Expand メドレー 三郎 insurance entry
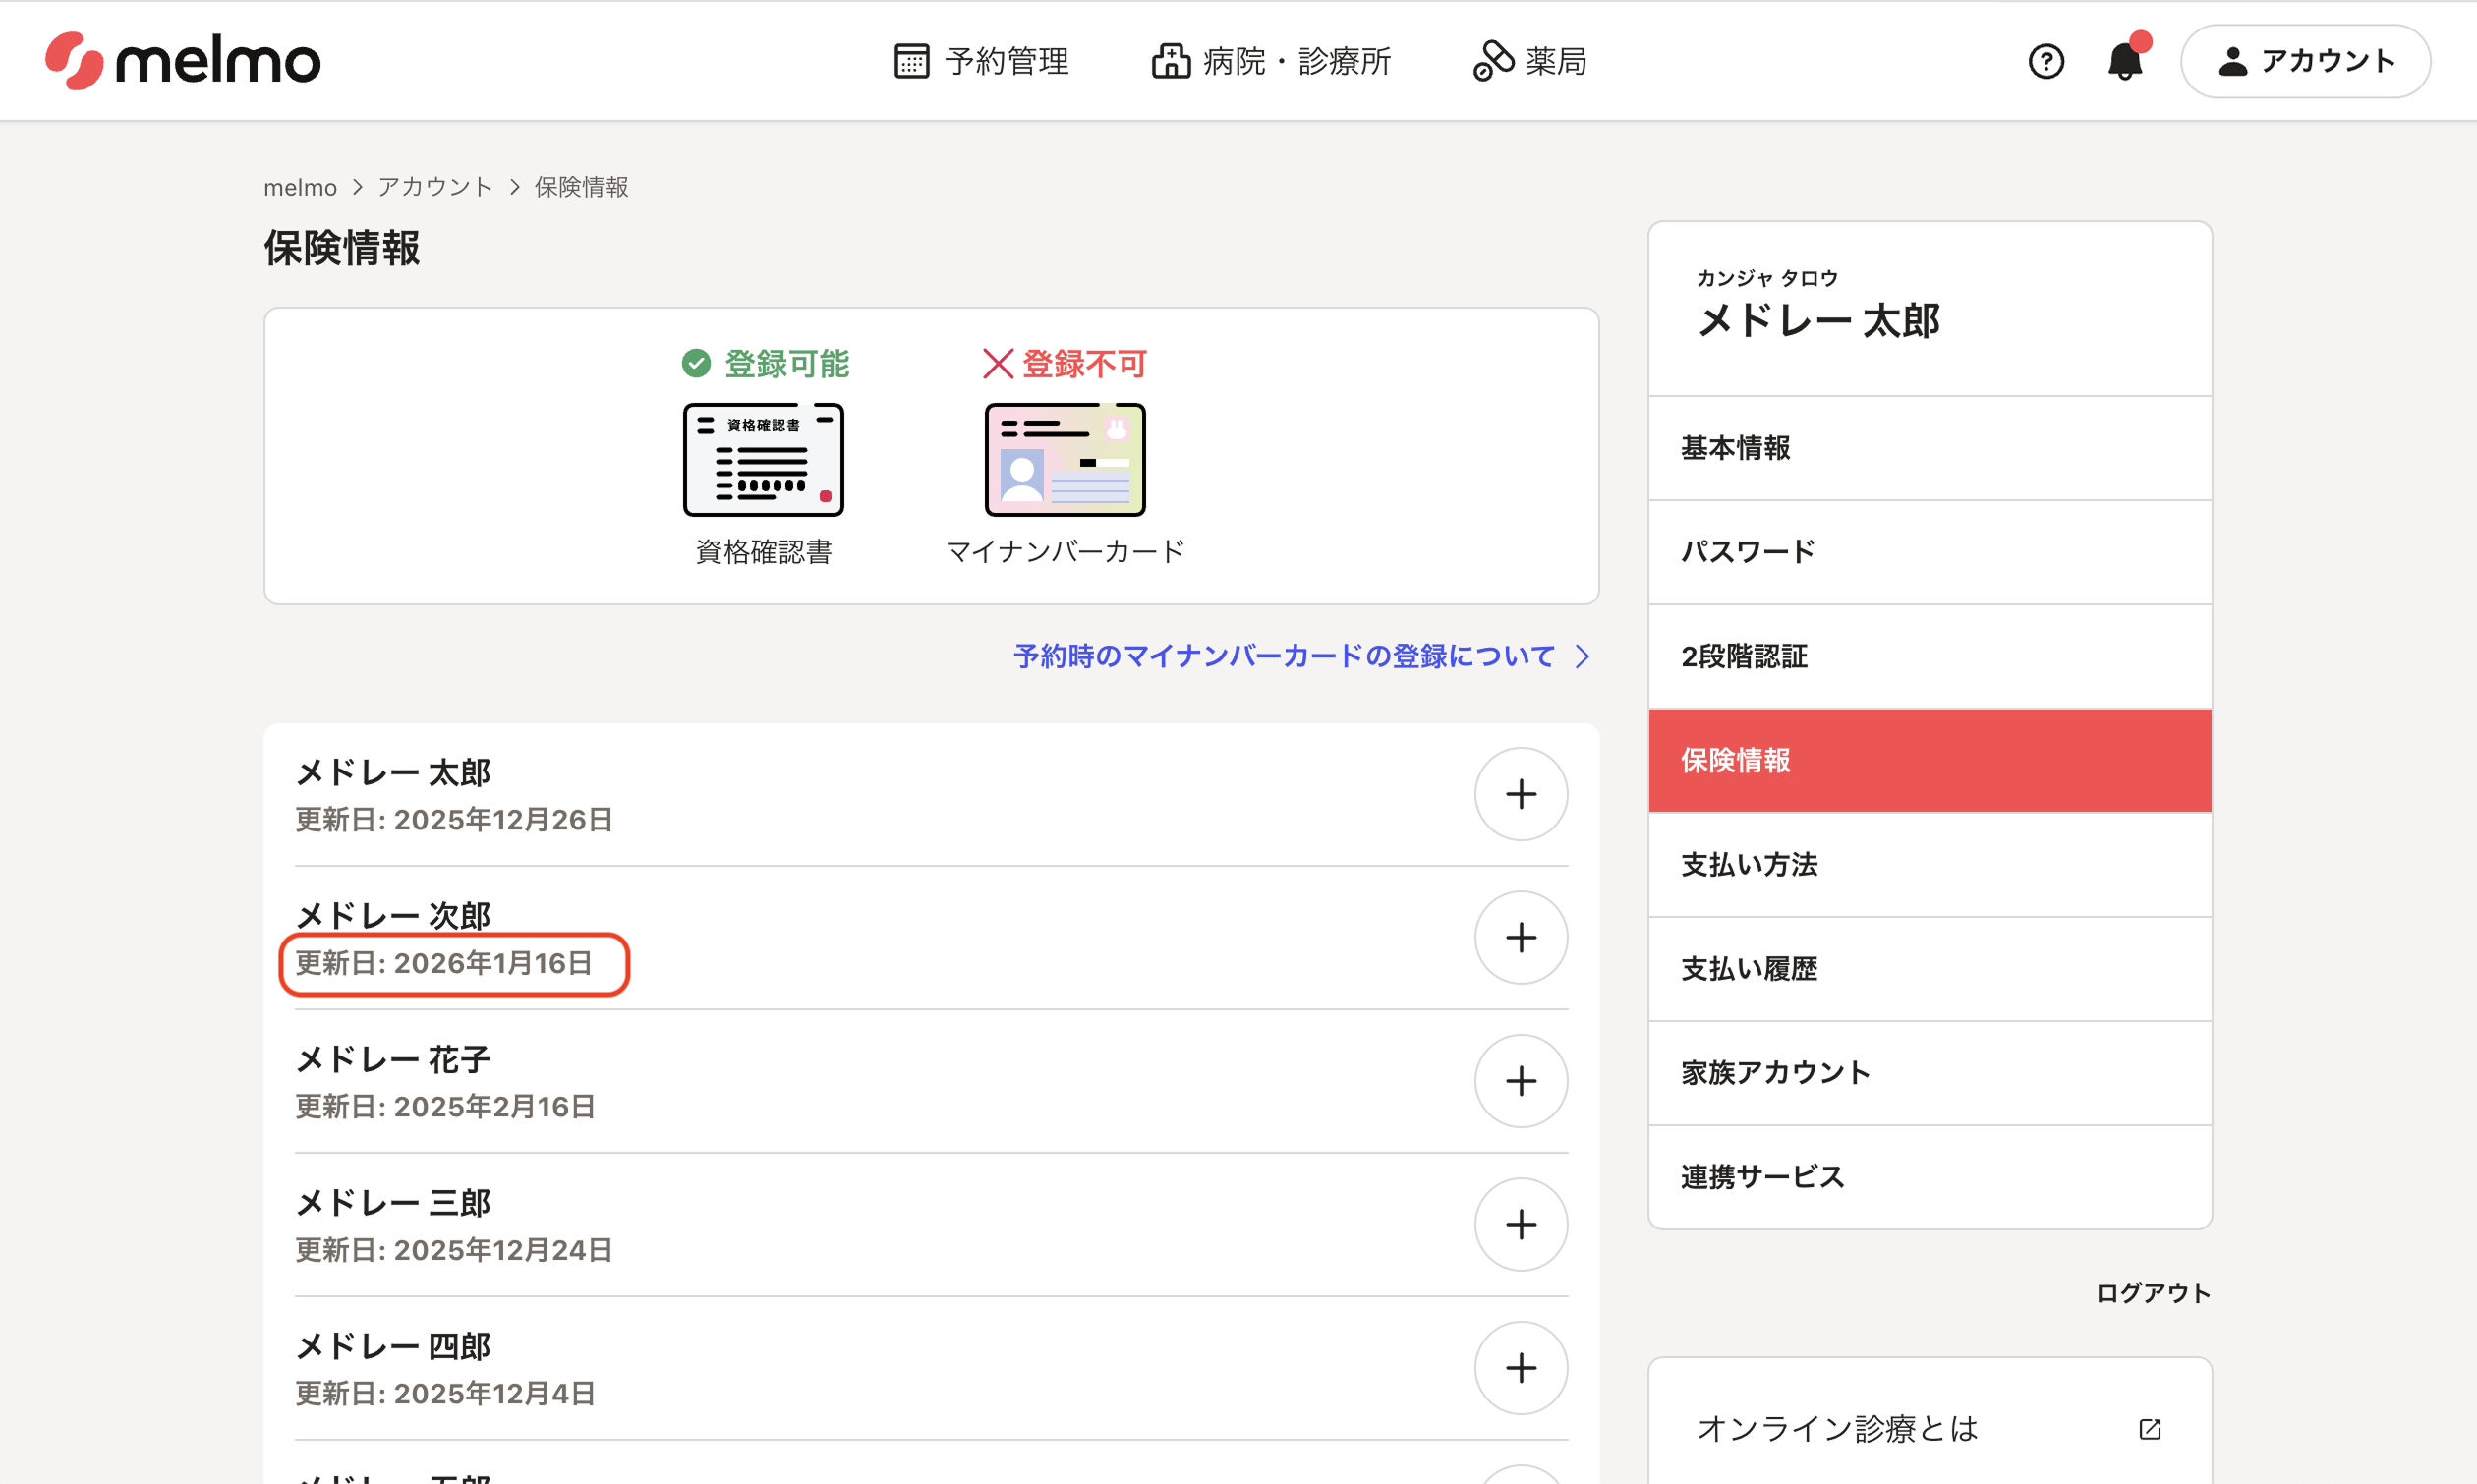 pos(1520,1224)
